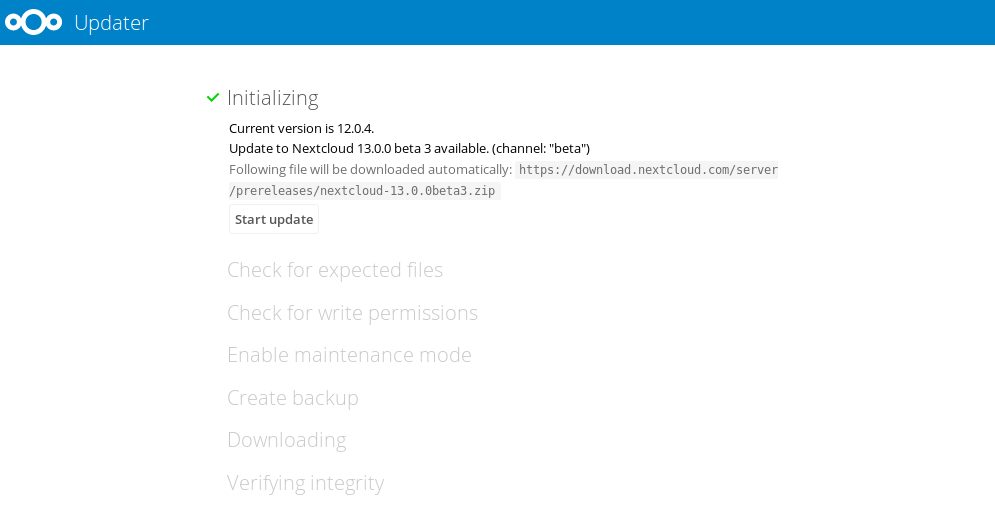The height and width of the screenshot is (508, 995).
Task: Click the download.nextcloud.com server URL
Action: point(648,170)
